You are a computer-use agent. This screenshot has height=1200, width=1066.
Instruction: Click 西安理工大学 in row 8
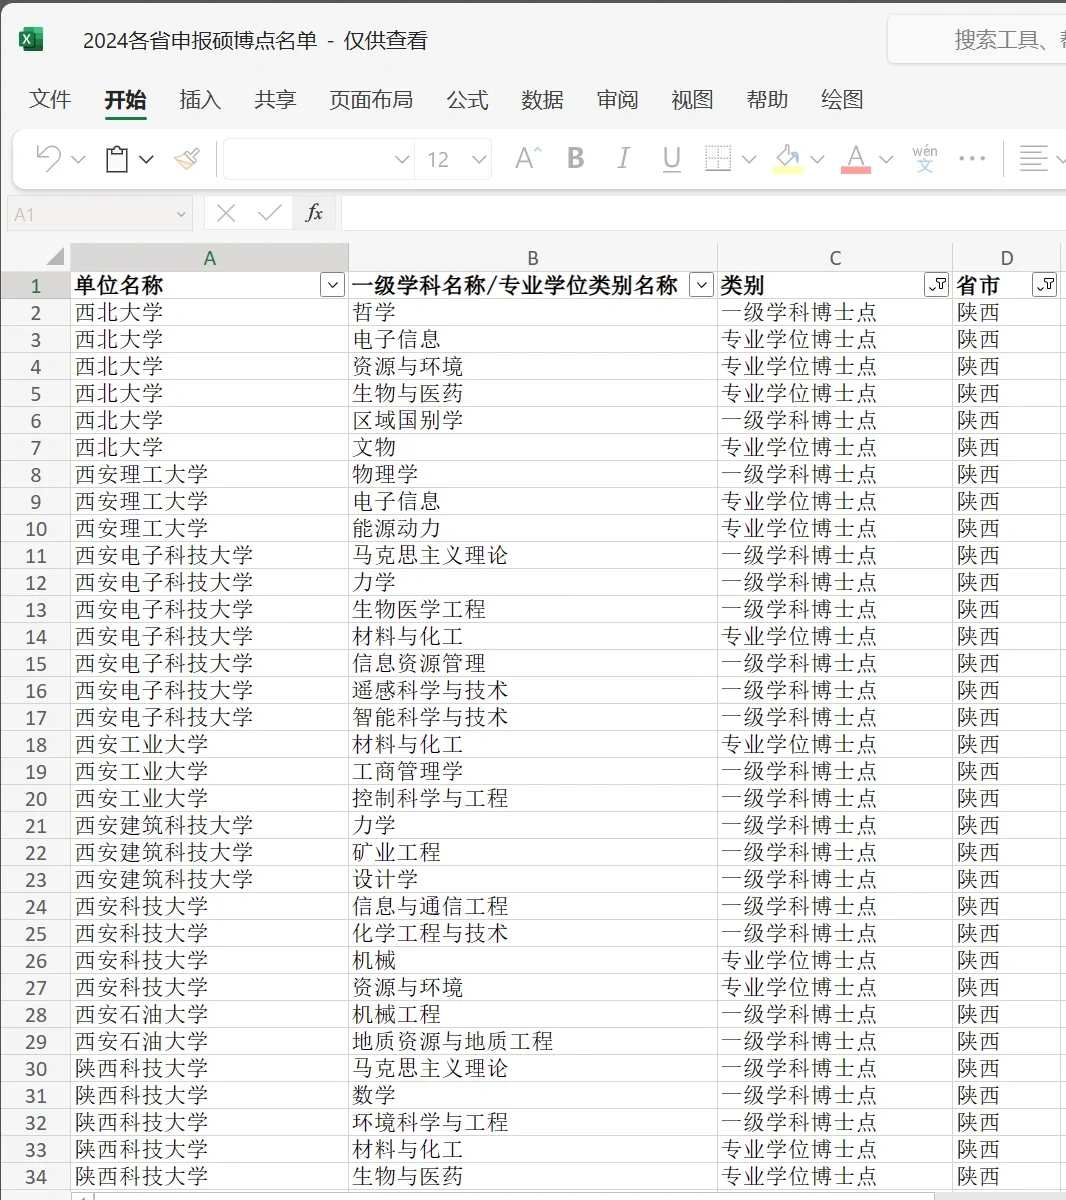(x=209, y=475)
